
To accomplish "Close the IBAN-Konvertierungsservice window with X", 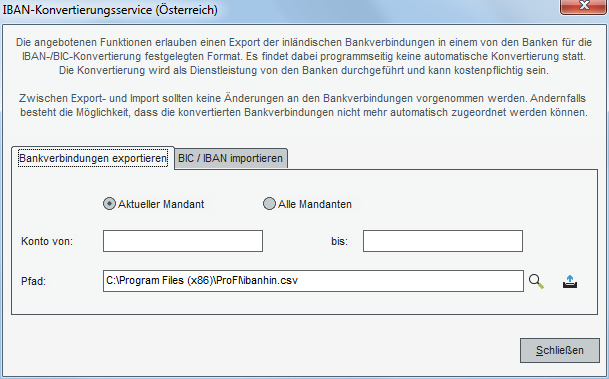I will tap(584, 6).
